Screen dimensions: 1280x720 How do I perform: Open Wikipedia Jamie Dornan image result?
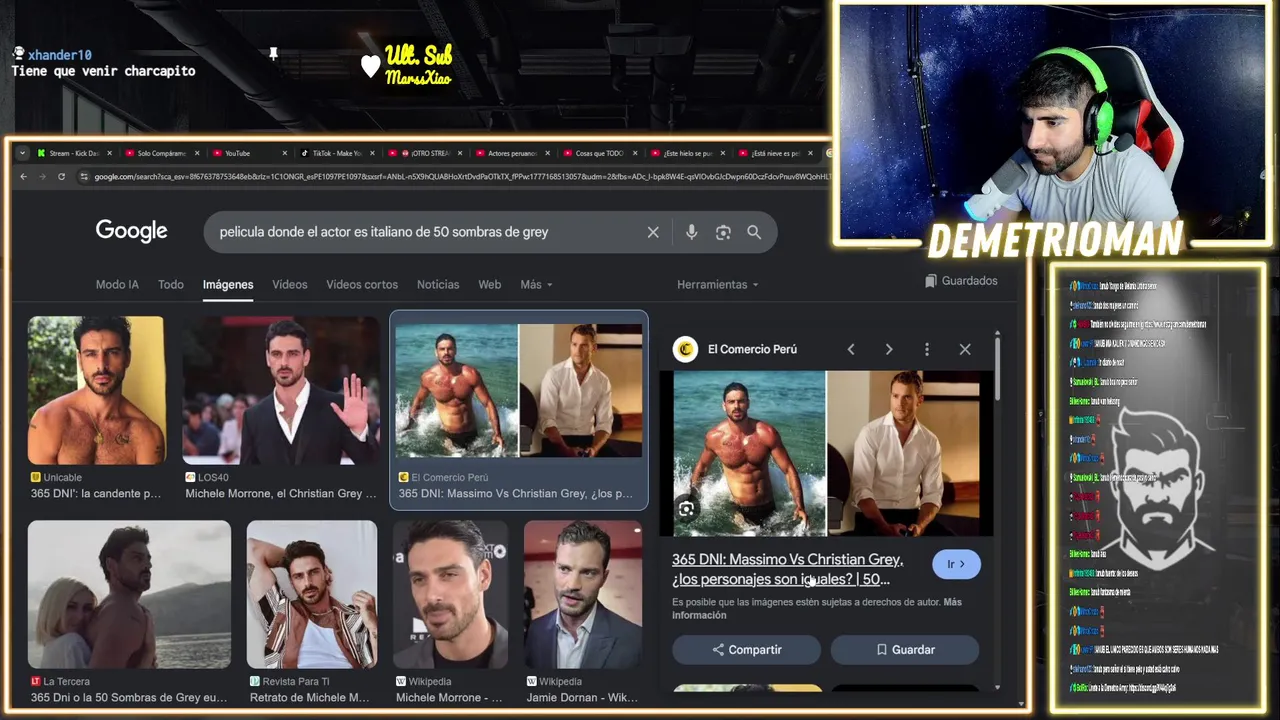[x=583, y=612]
